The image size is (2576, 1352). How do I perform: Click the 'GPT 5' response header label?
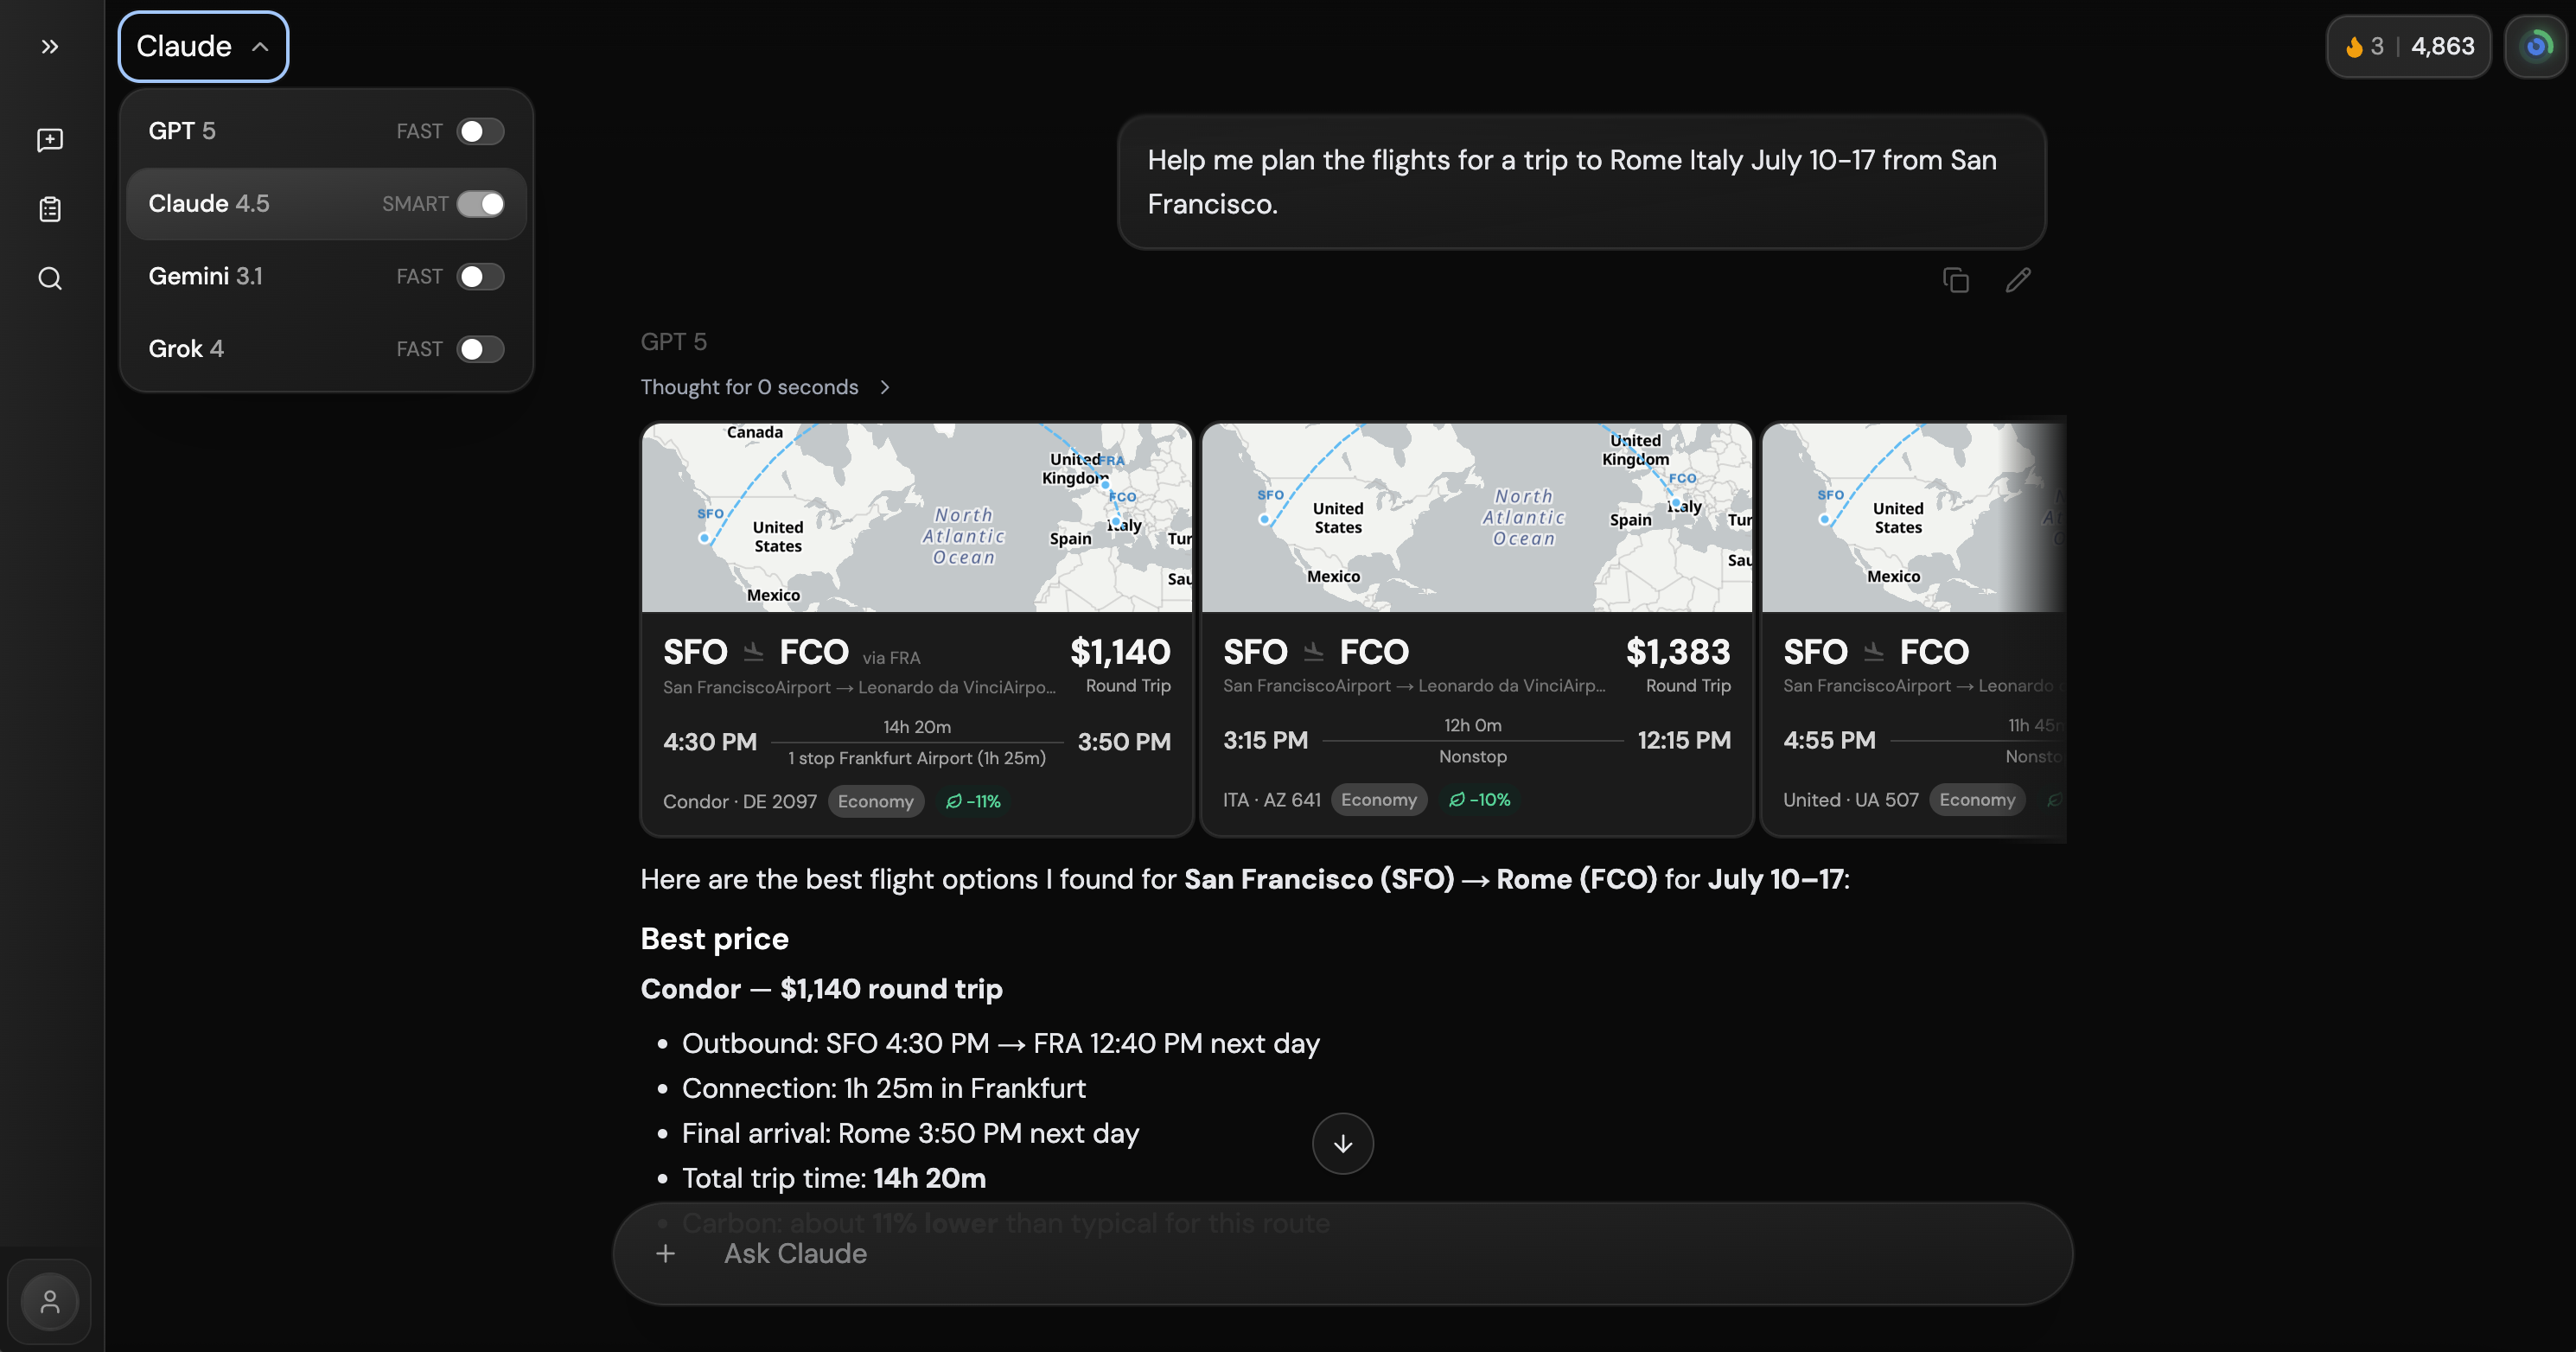coord(673,342)
